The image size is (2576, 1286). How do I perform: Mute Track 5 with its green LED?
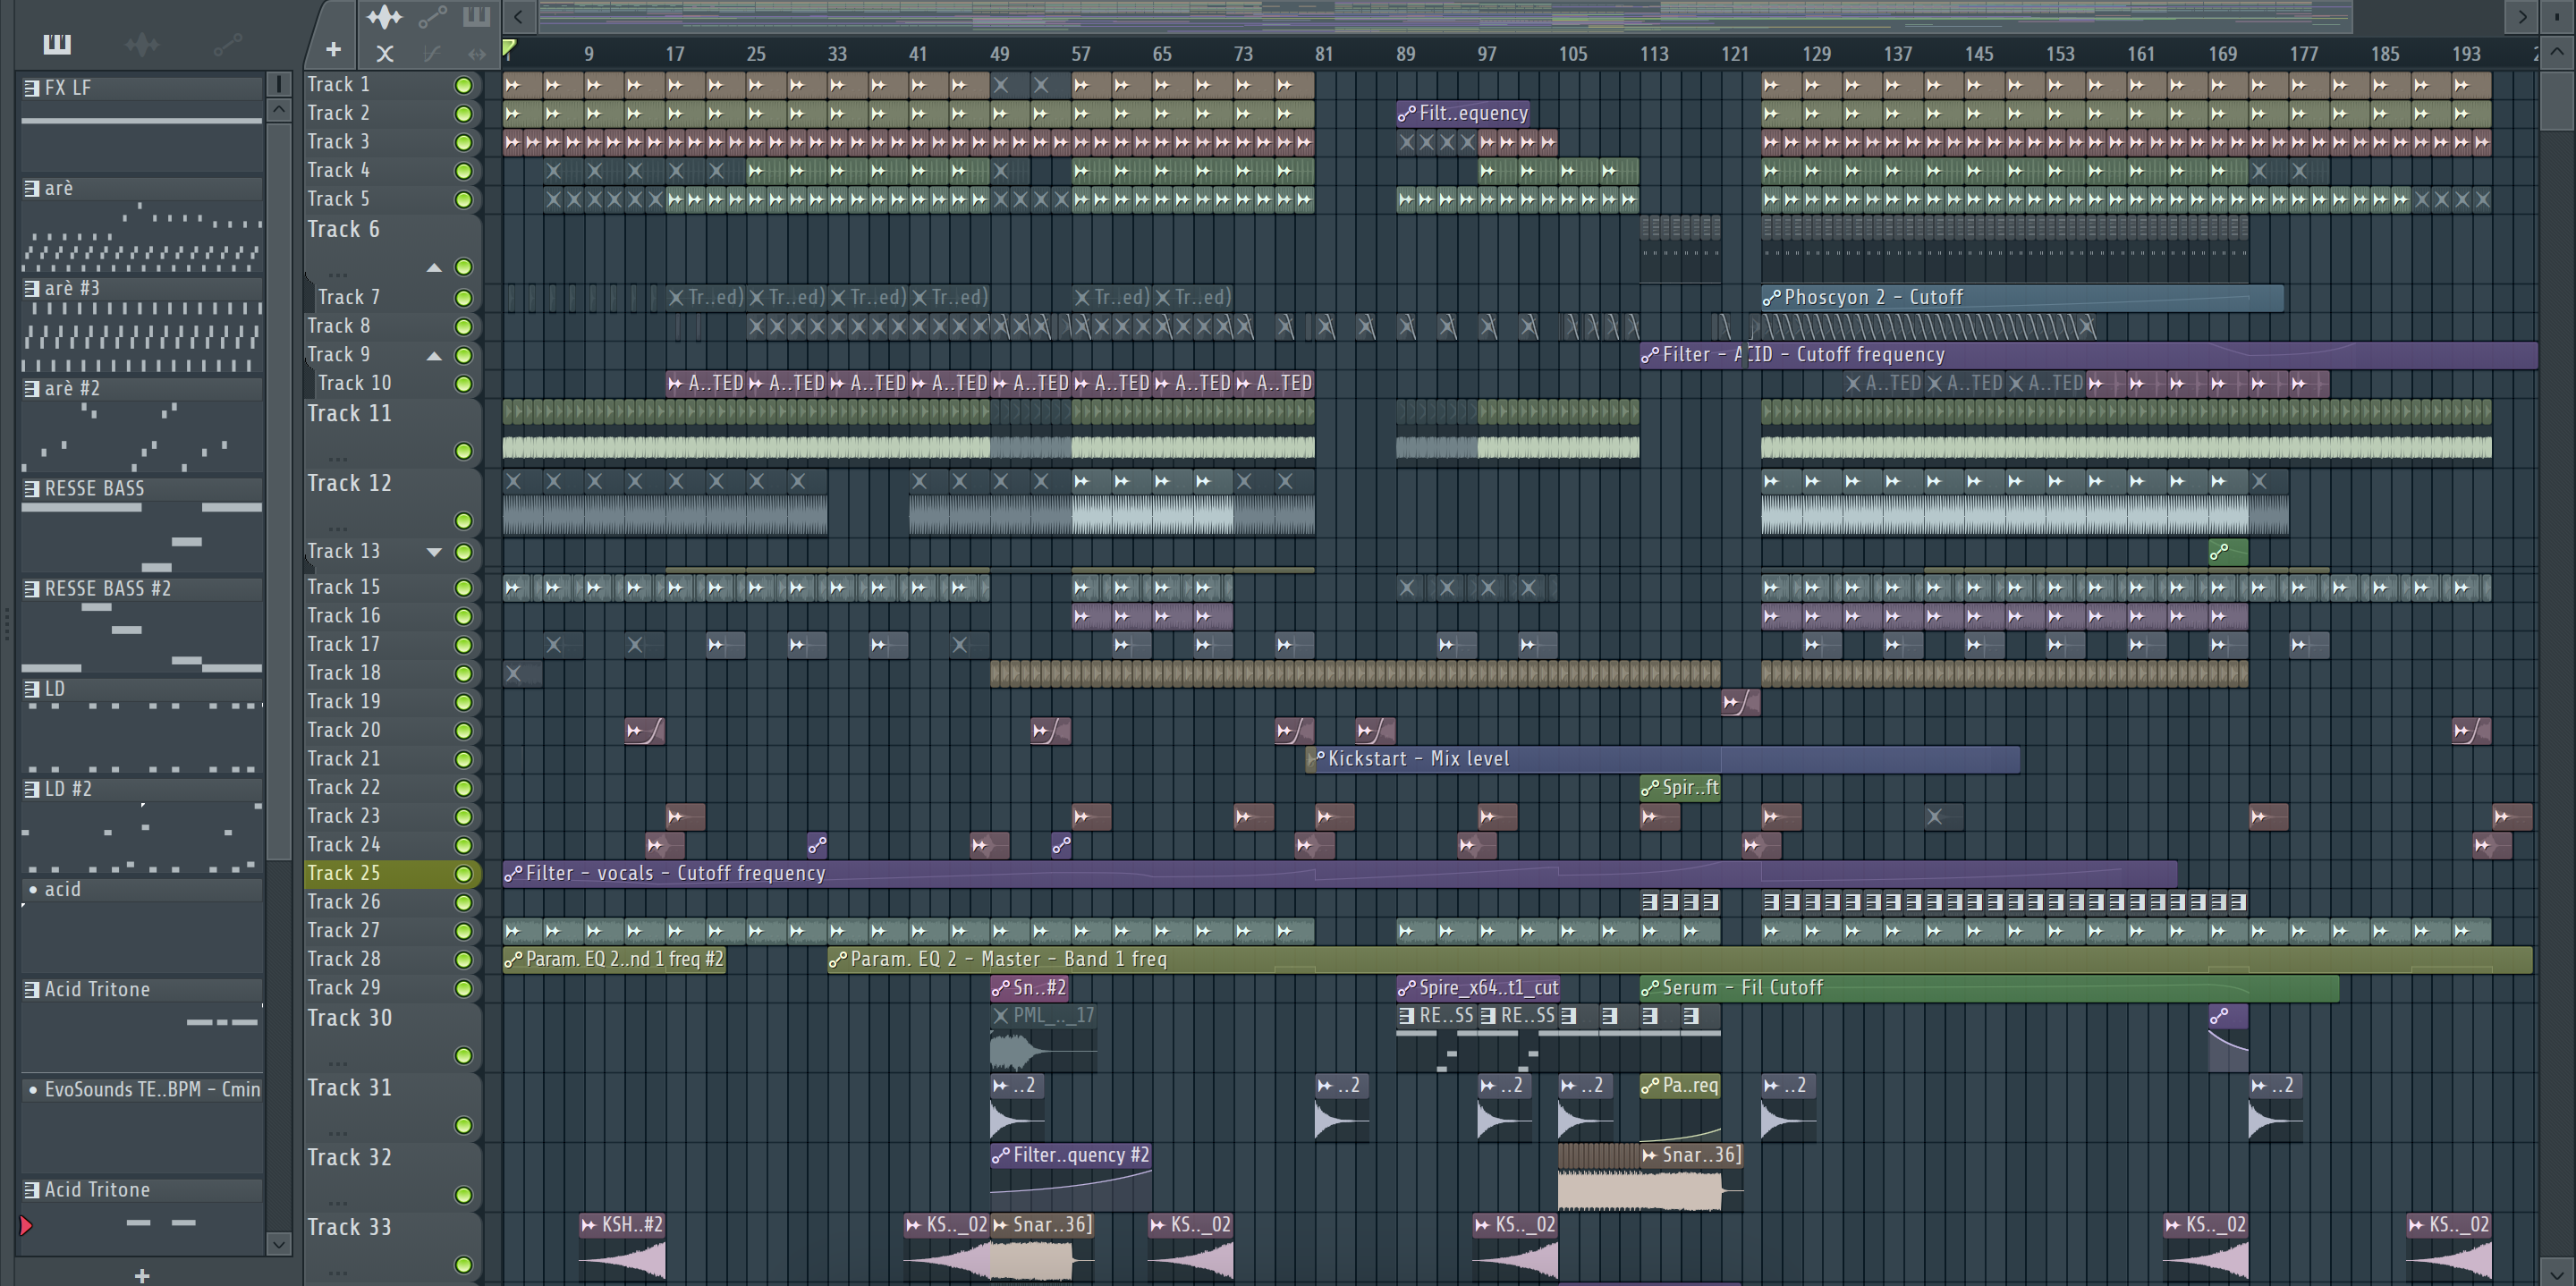tap(463, 200)
